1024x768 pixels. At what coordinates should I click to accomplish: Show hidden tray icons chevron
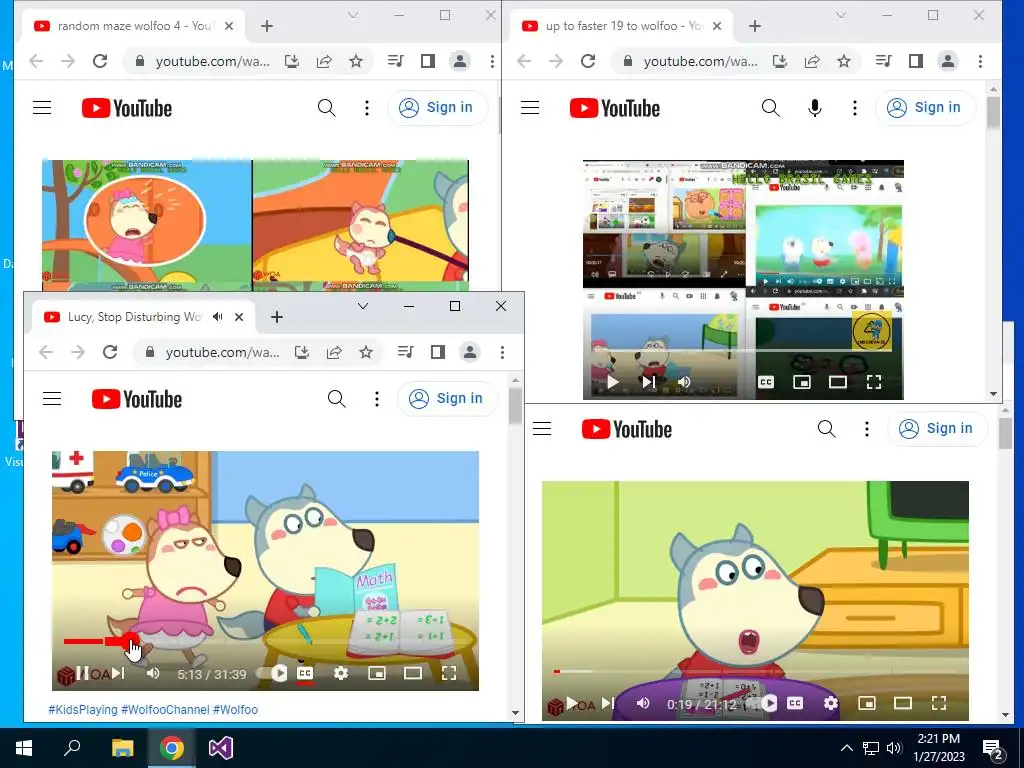[846, 748]
